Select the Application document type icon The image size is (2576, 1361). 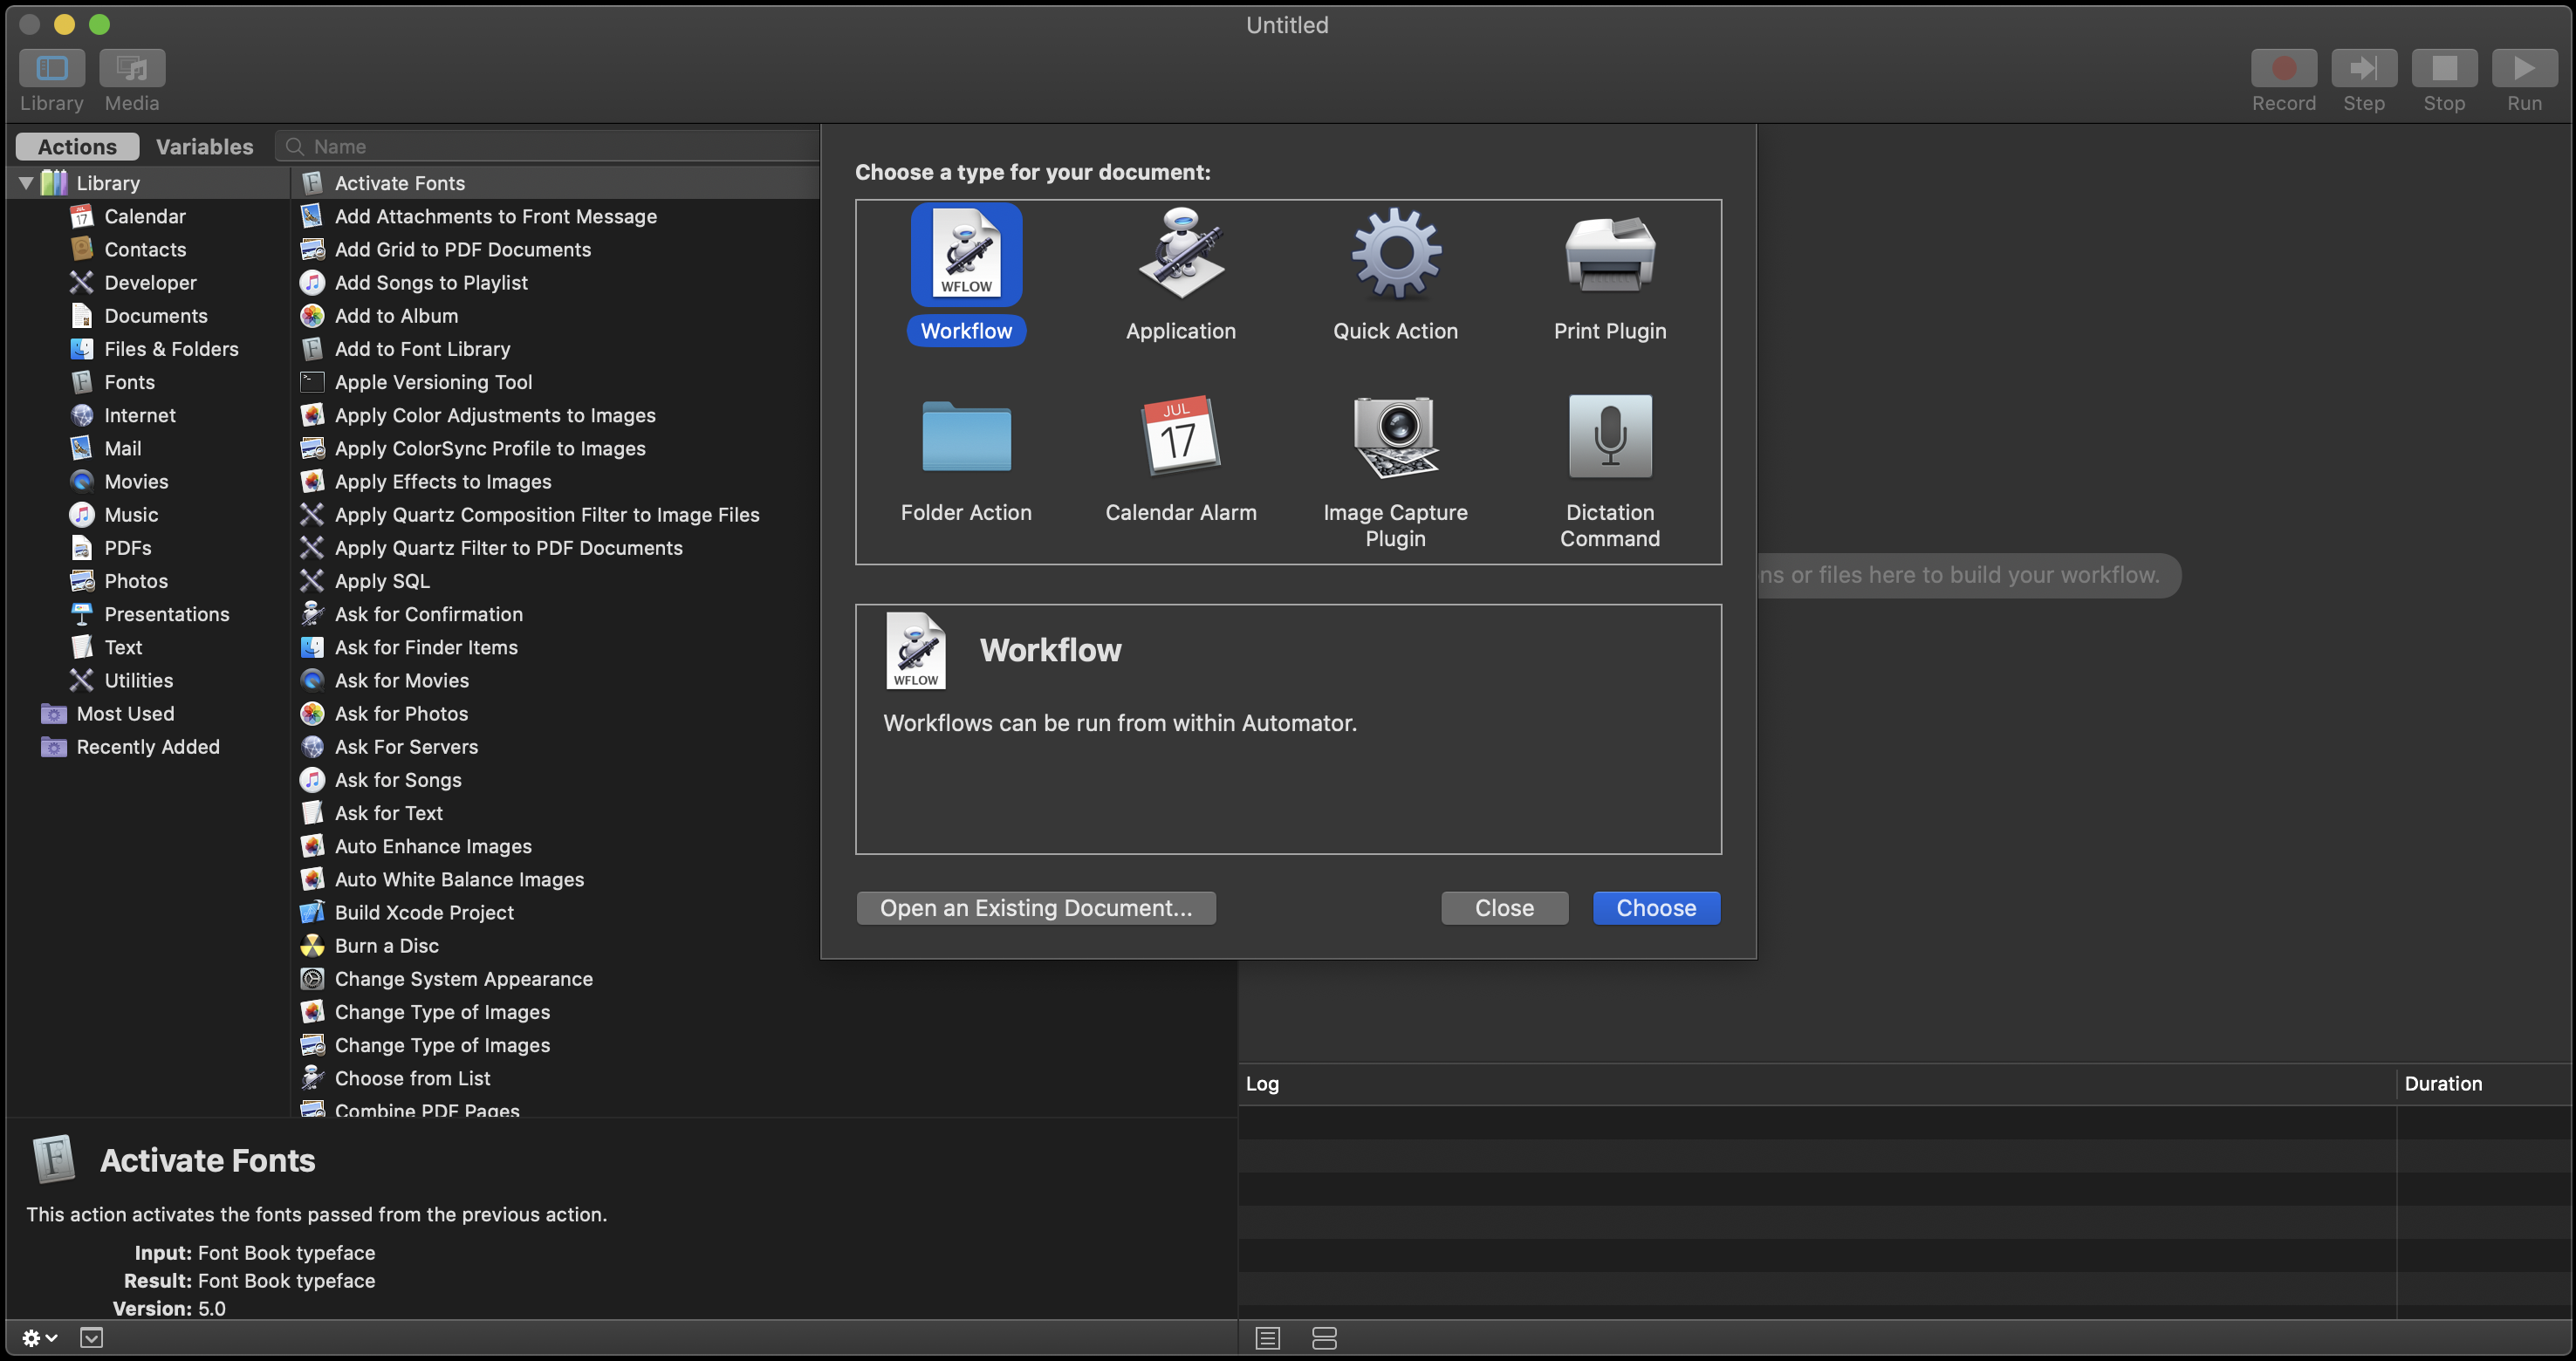1180,255
